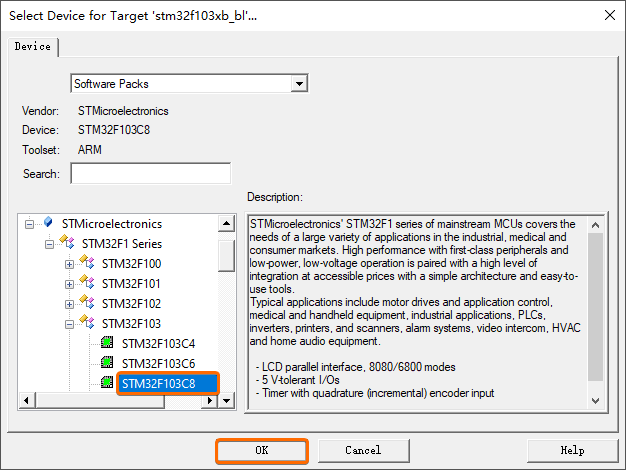Select the STM32F100 tree label

pos(131,264)
